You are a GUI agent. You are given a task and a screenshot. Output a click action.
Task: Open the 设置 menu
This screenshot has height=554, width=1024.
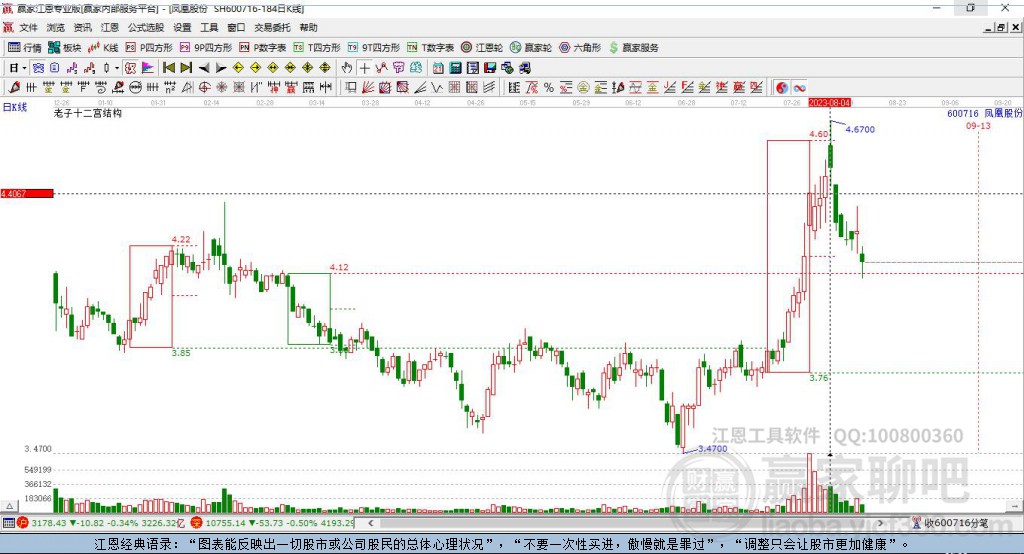182,27
